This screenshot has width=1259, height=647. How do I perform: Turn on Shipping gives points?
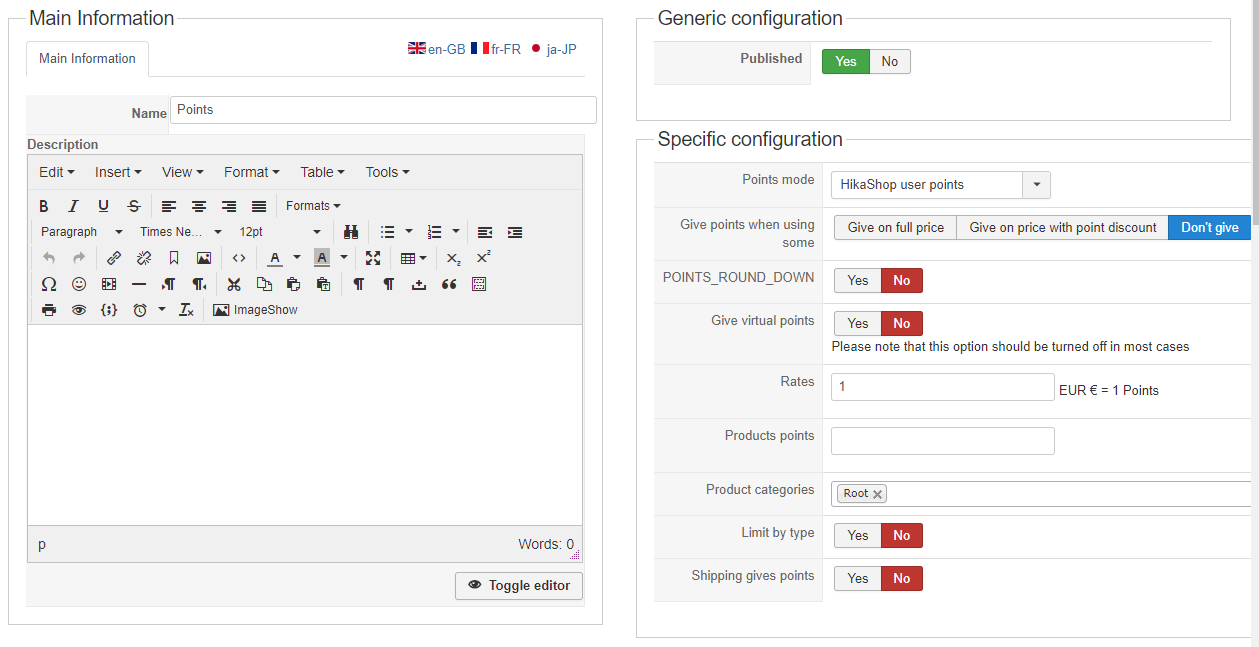click(857, 579)
